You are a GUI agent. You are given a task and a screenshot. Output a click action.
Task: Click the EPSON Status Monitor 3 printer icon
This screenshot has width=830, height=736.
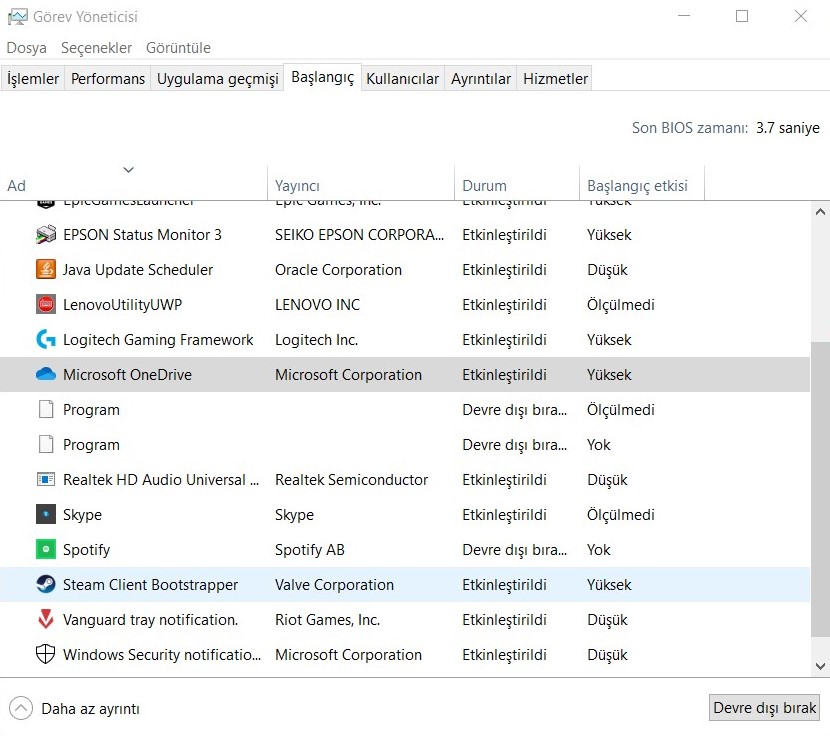(x=46, y=235)
